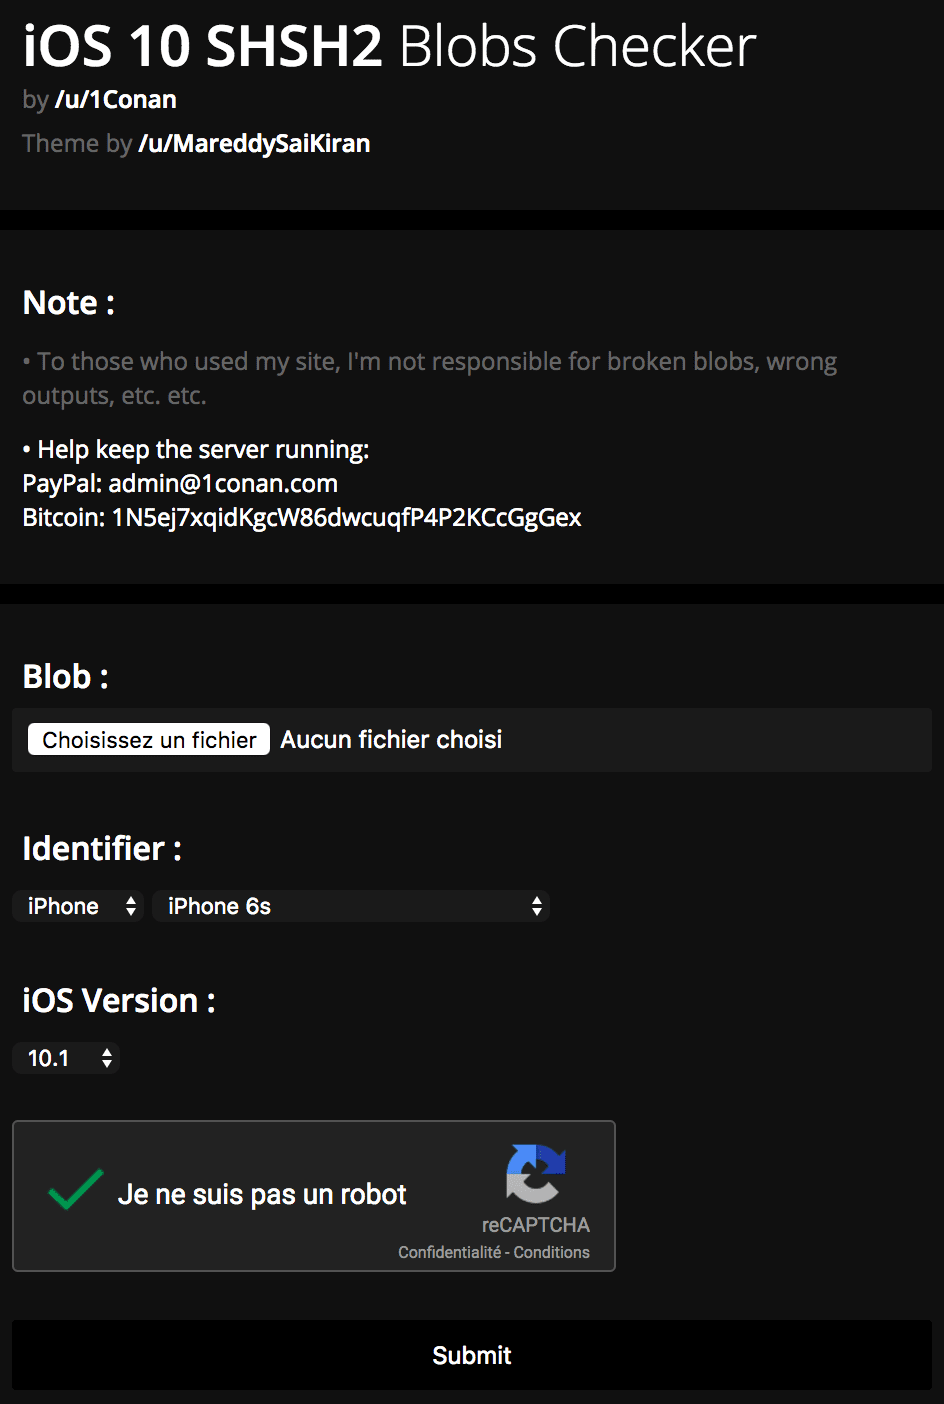Submit the blob check form
The image size is (944, 1404).
[x=472, y=1355]
